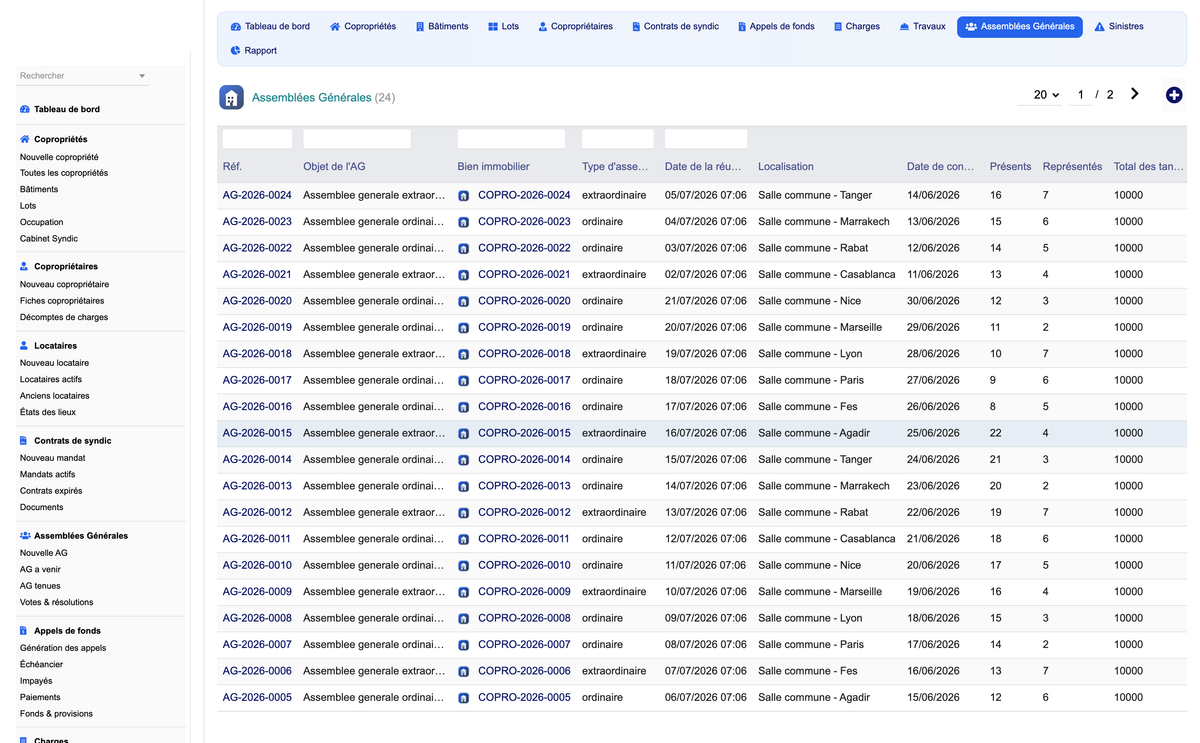The height and width of the screenshot is (743, 1200).
Task: Open AG a venir sidebar link
Action: (x=40, y=569)
